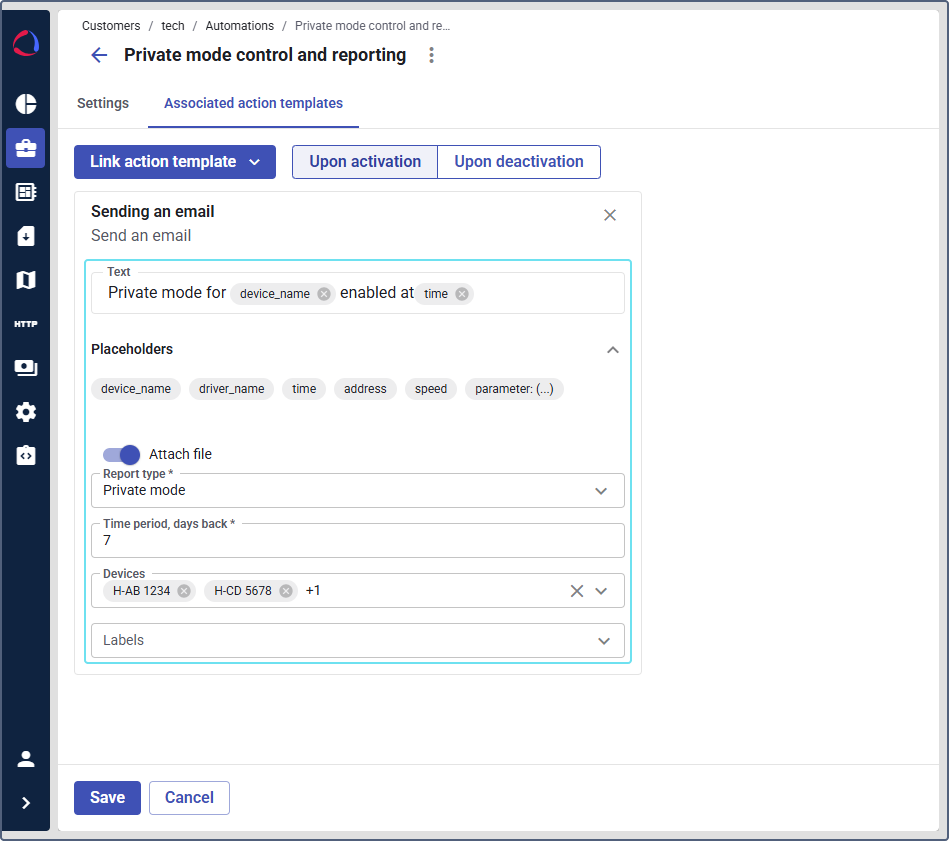Collapse the Placeholders section
Screen dimensions: 949x841
tap(613, 350)
